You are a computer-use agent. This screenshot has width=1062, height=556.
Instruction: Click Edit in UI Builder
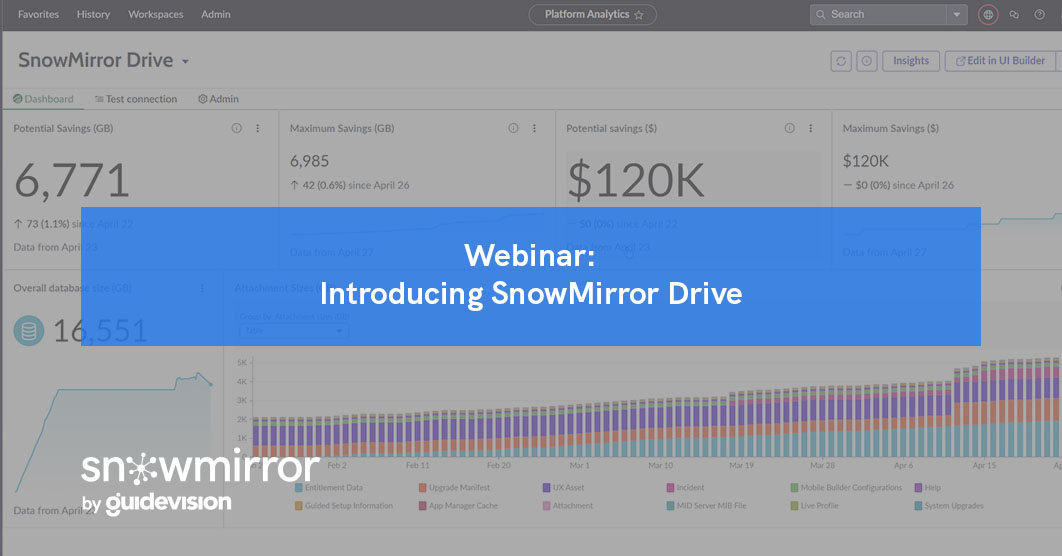tap(1000, 61)
